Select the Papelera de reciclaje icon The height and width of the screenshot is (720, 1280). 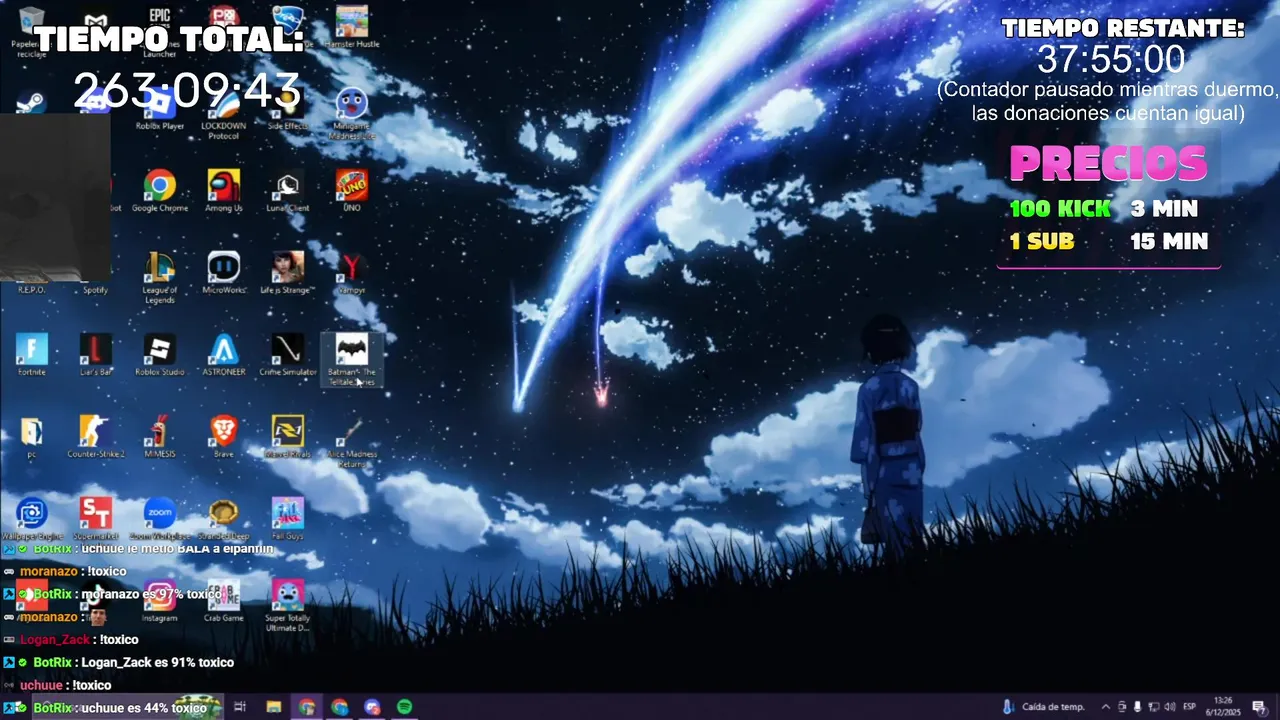[x=31, y=32]
